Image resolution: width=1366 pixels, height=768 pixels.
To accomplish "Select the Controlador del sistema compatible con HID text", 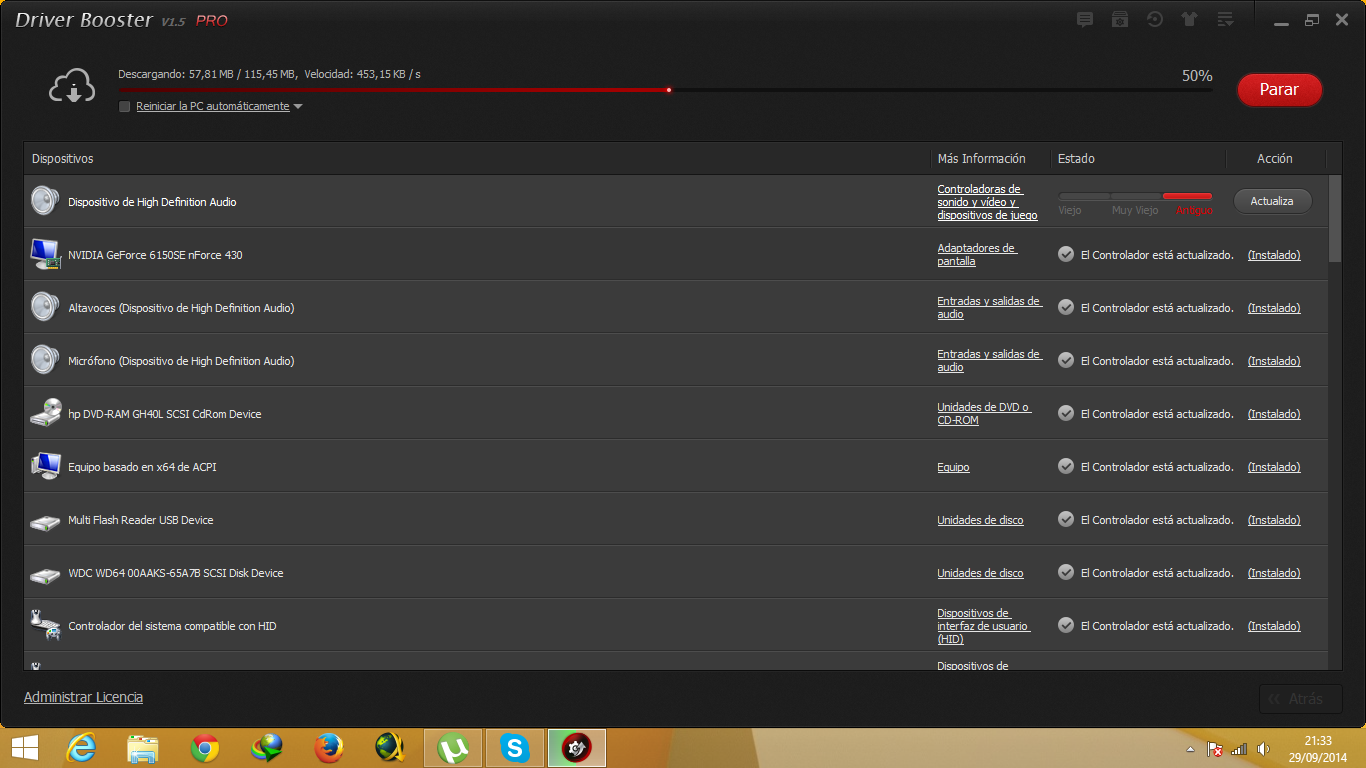I will (x=172, y=626).
